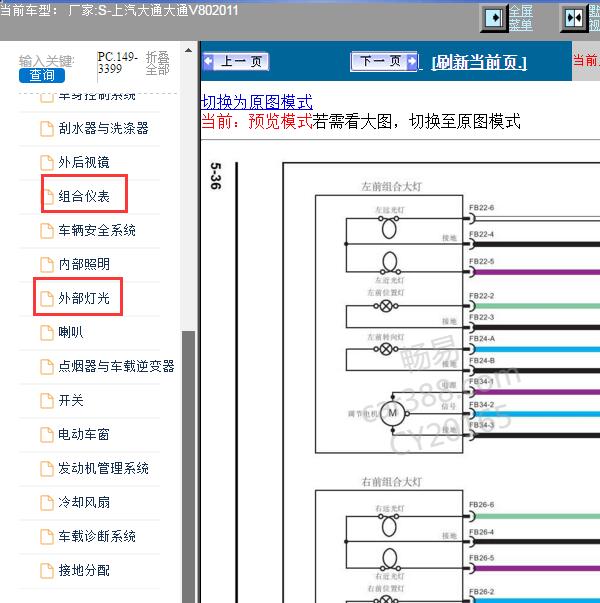Click page icon beside 发动机管理系统

47,468
